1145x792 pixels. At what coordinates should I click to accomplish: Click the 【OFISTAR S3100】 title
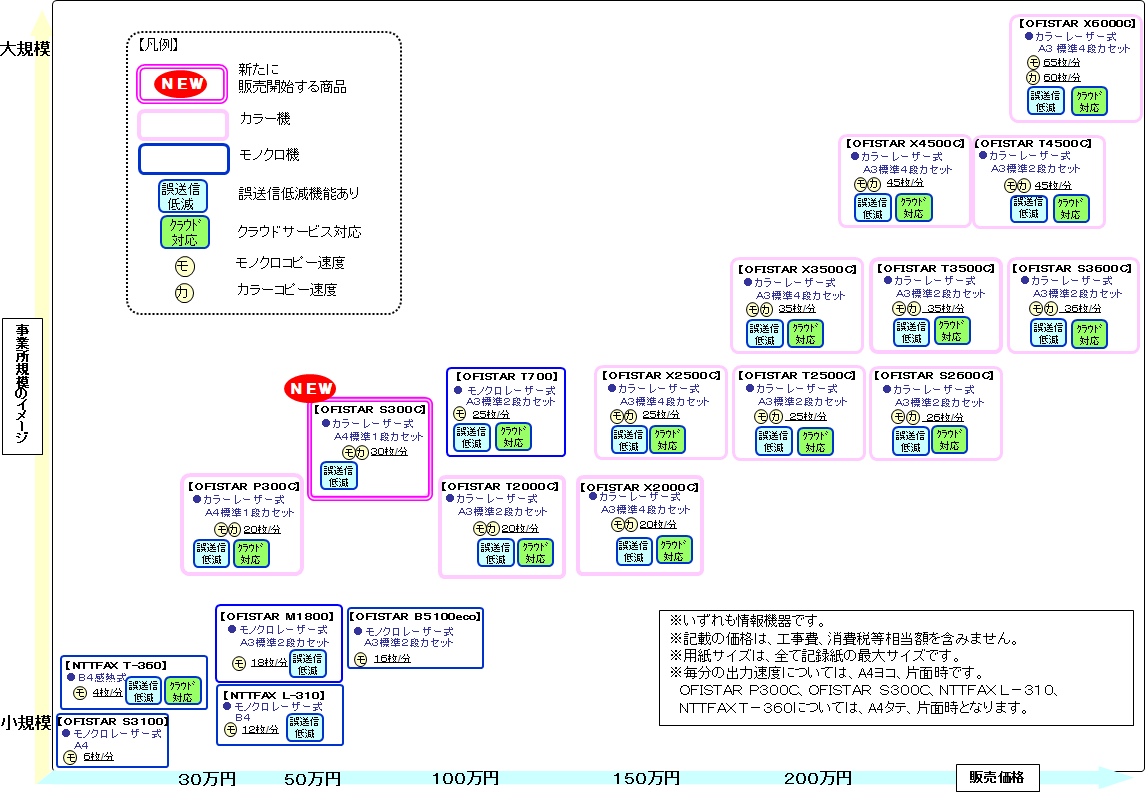point(112,721)
